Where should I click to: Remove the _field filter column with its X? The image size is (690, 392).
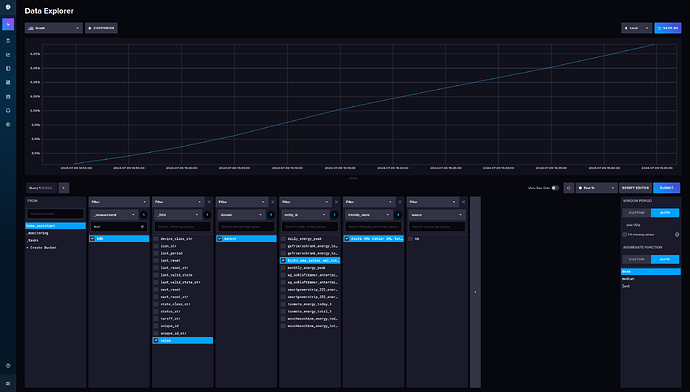209,202
